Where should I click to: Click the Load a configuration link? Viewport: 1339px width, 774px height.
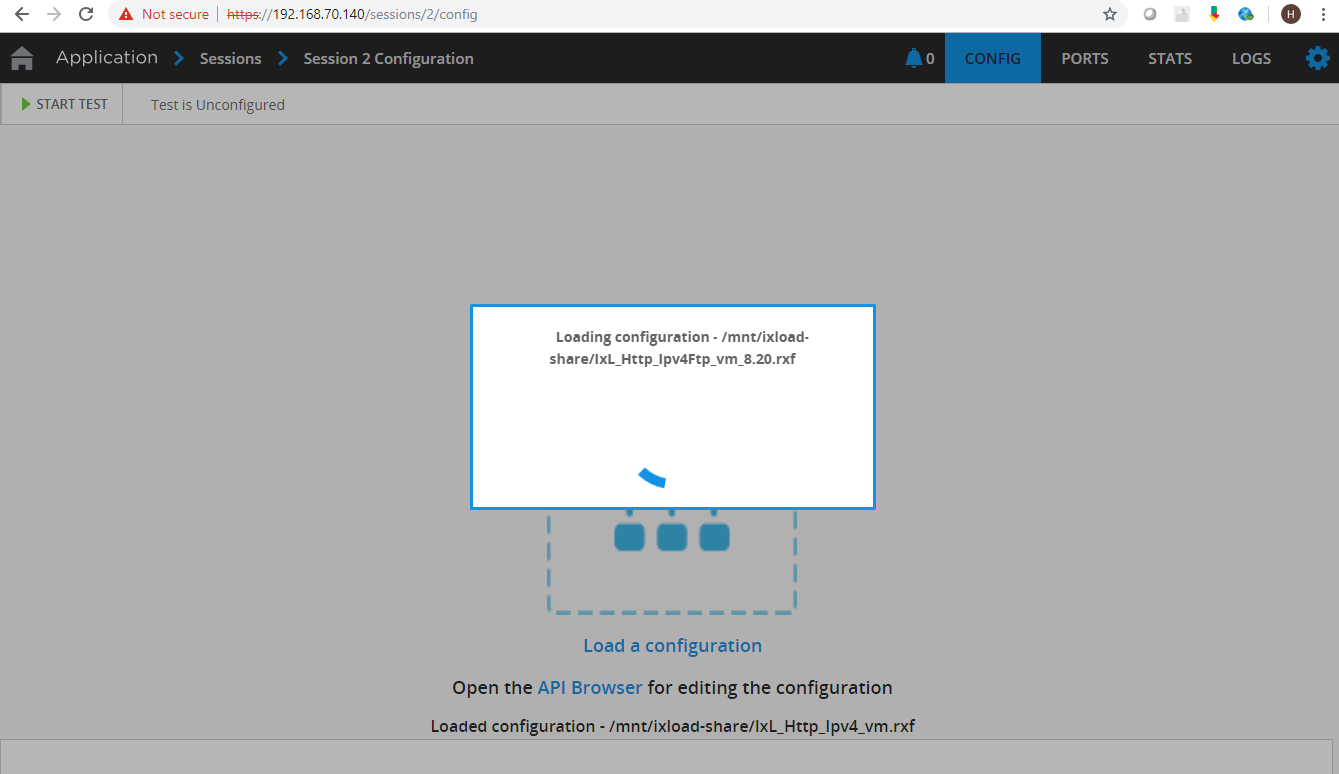click(672, 646)
